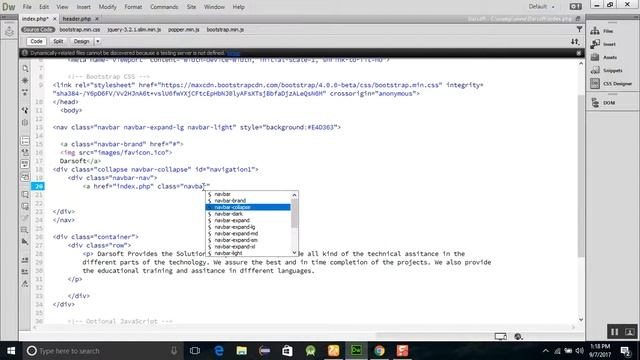Choose navbar-collapse from the autocomplete list
The width and height of the screenshot is (640, 360).
point(248,207)
